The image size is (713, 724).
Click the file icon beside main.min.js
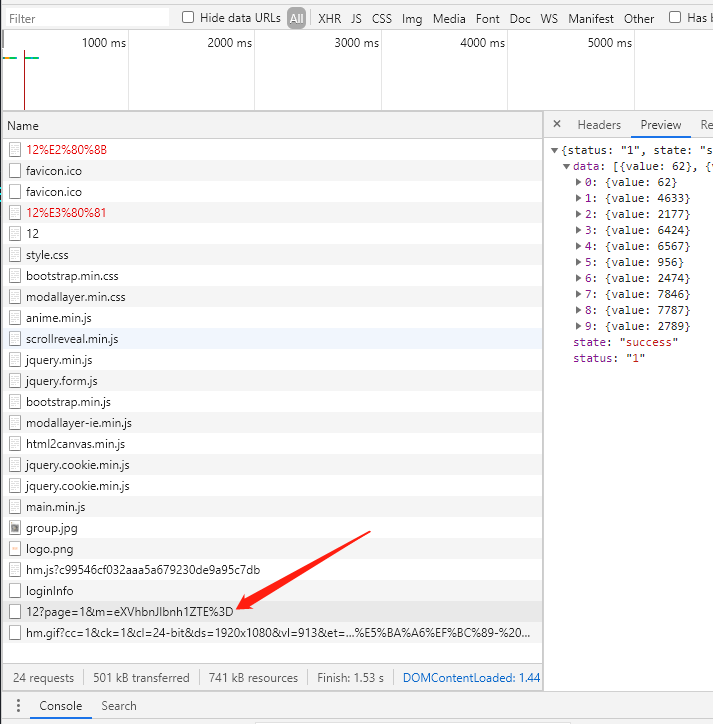[x=15, y=507]
